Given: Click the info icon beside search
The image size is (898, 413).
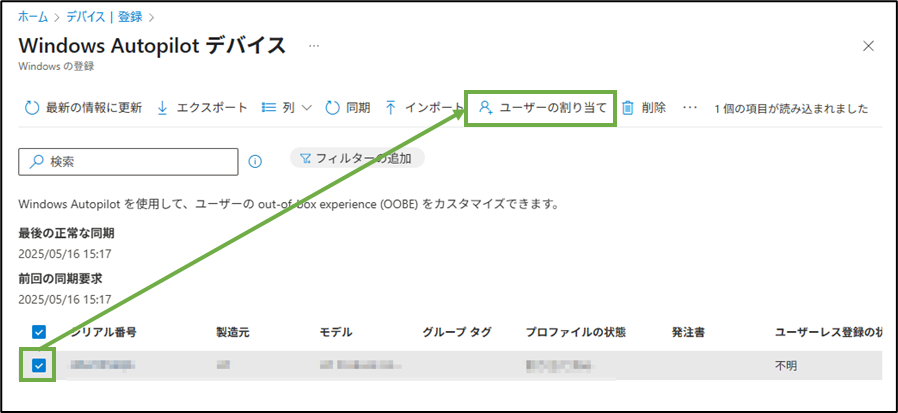Looking at the screenshot, I should [255, 162].
